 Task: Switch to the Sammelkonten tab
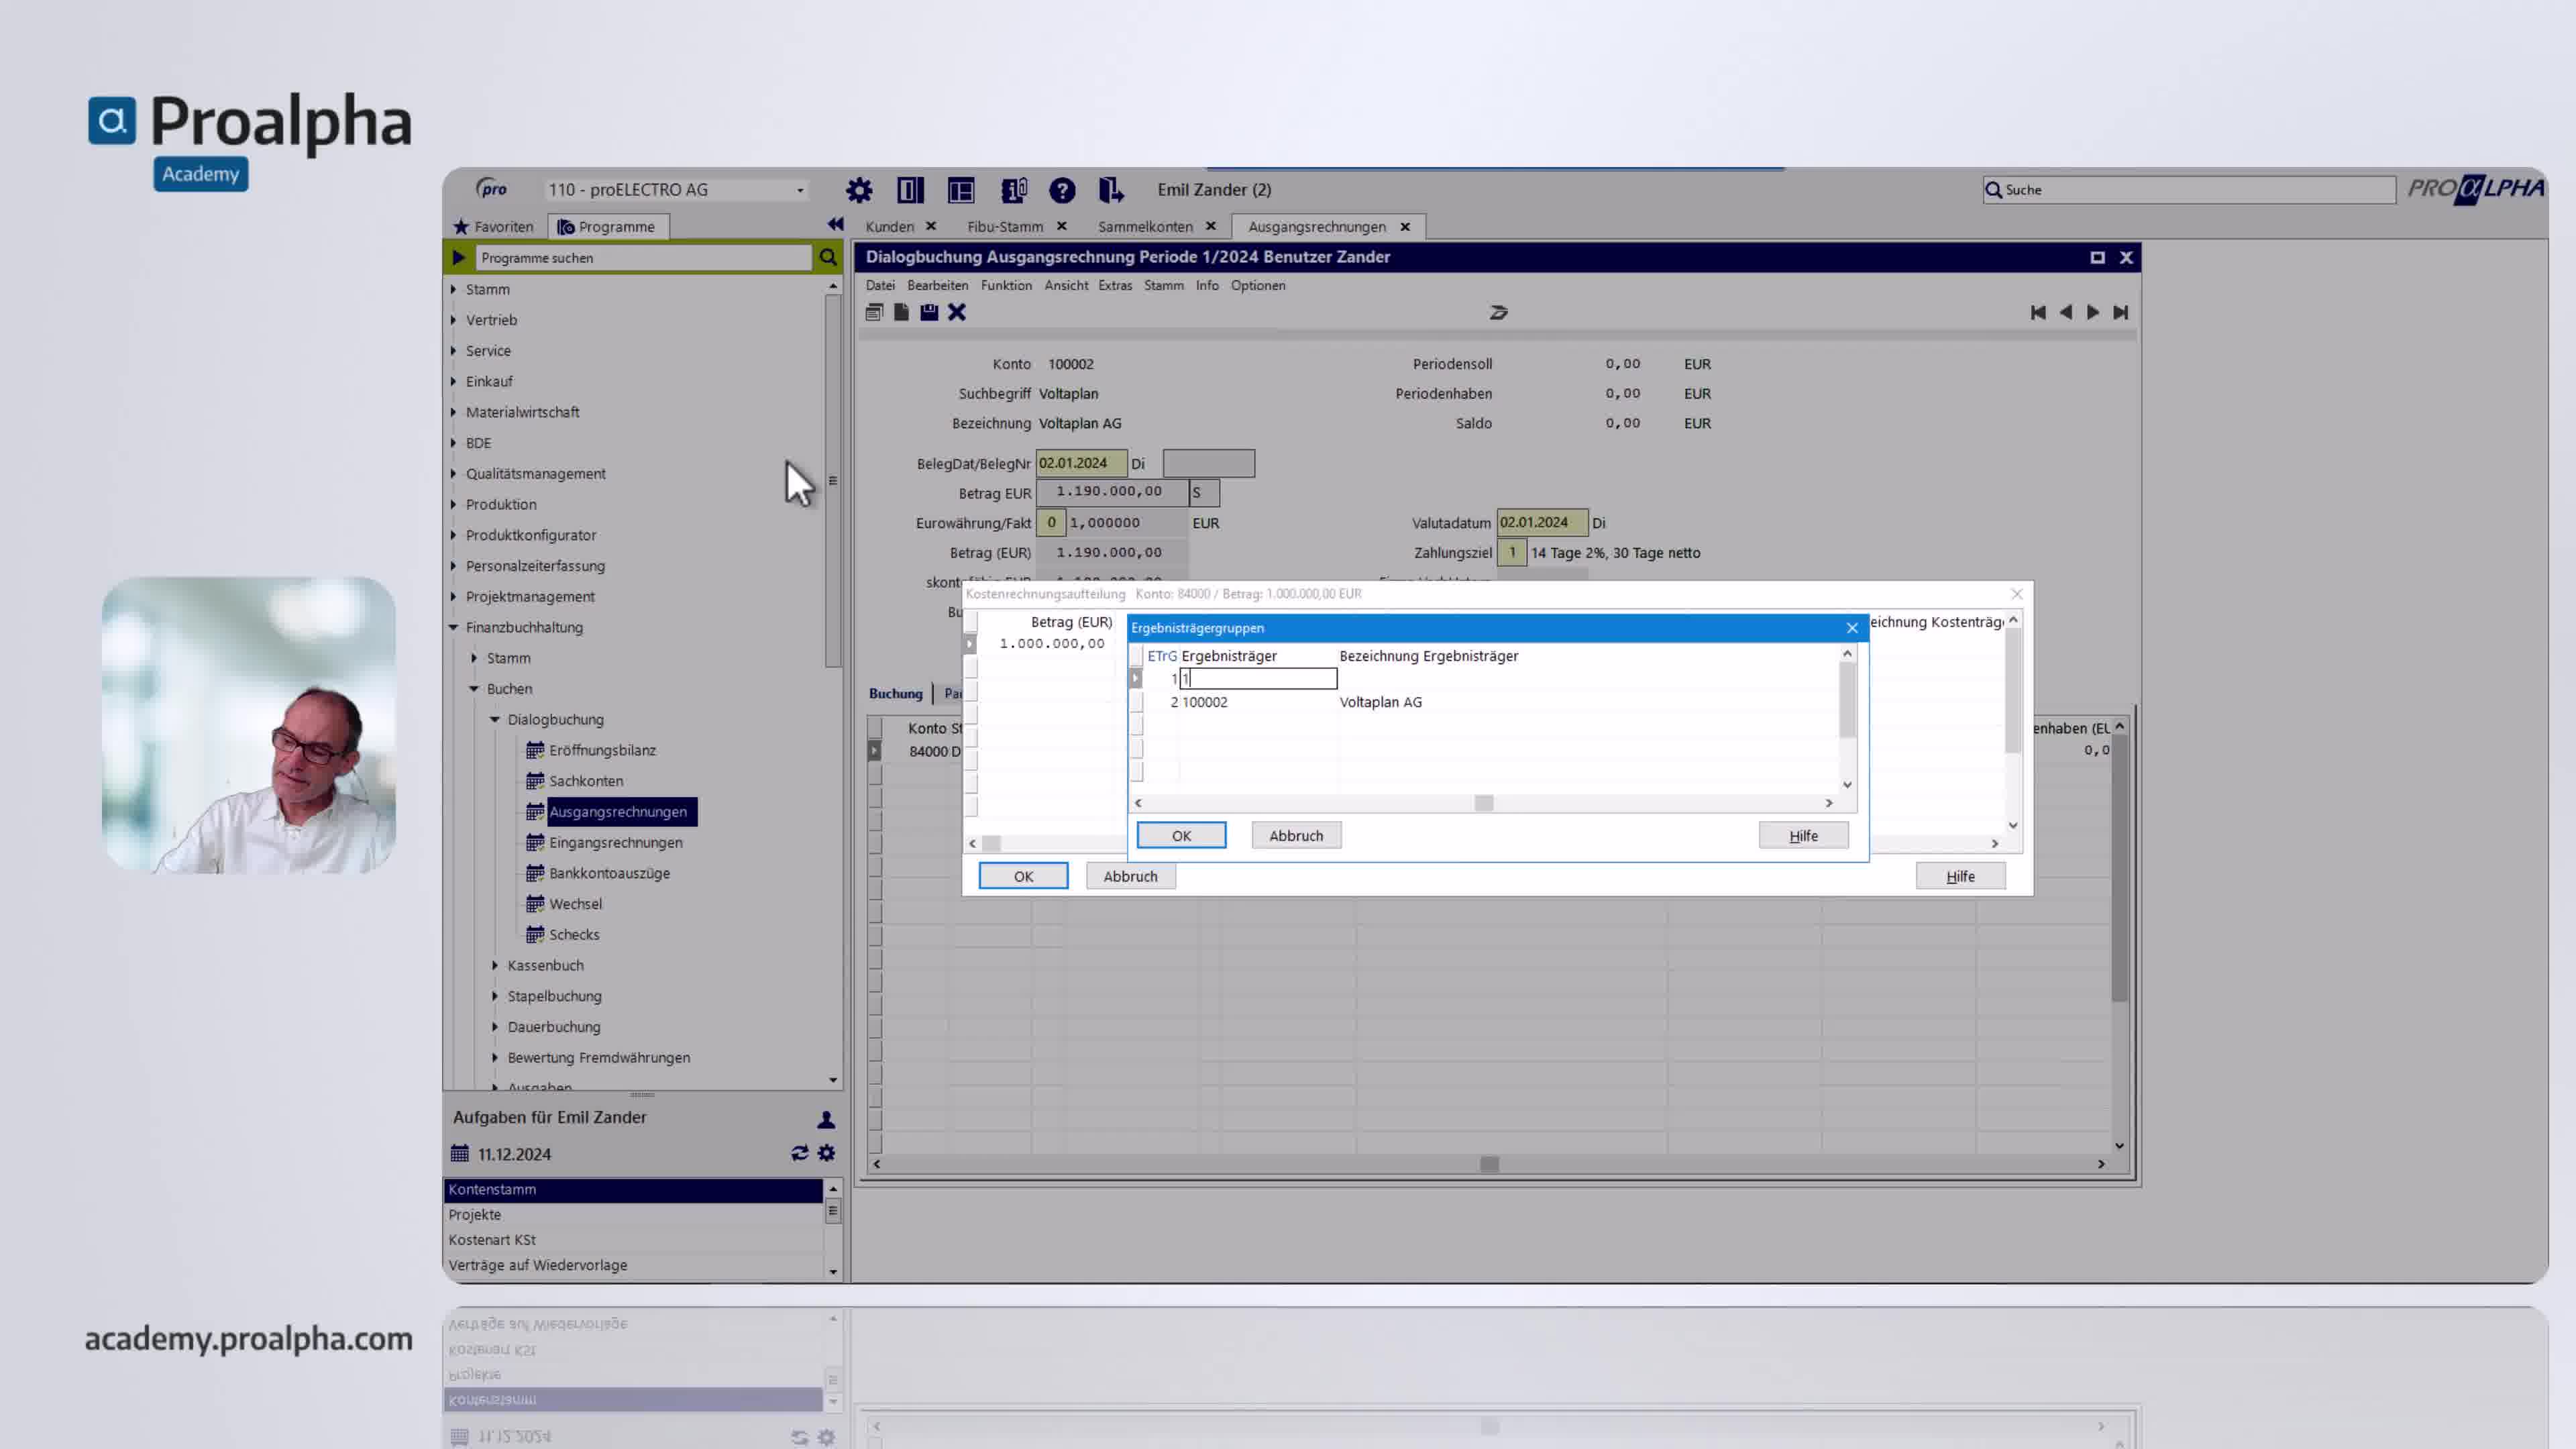point(1145,227)
